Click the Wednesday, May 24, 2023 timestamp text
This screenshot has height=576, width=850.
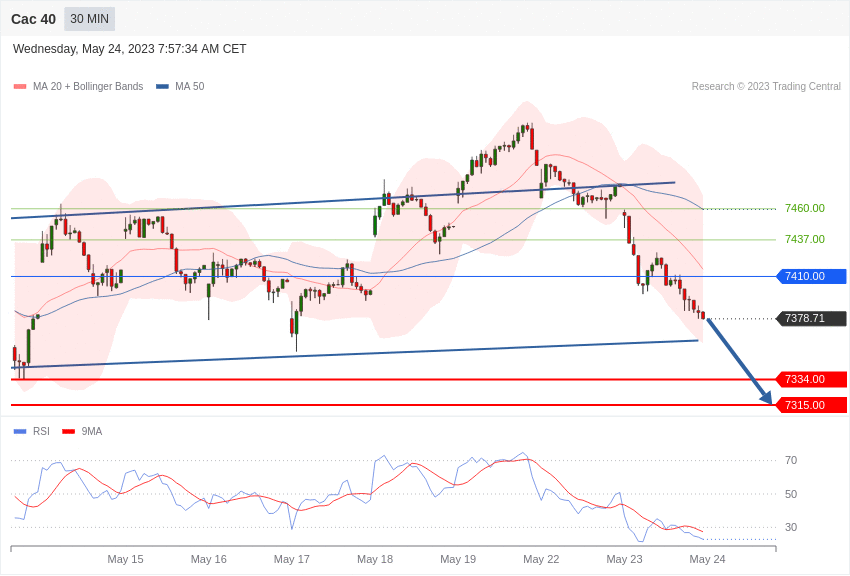pos(129,49)
